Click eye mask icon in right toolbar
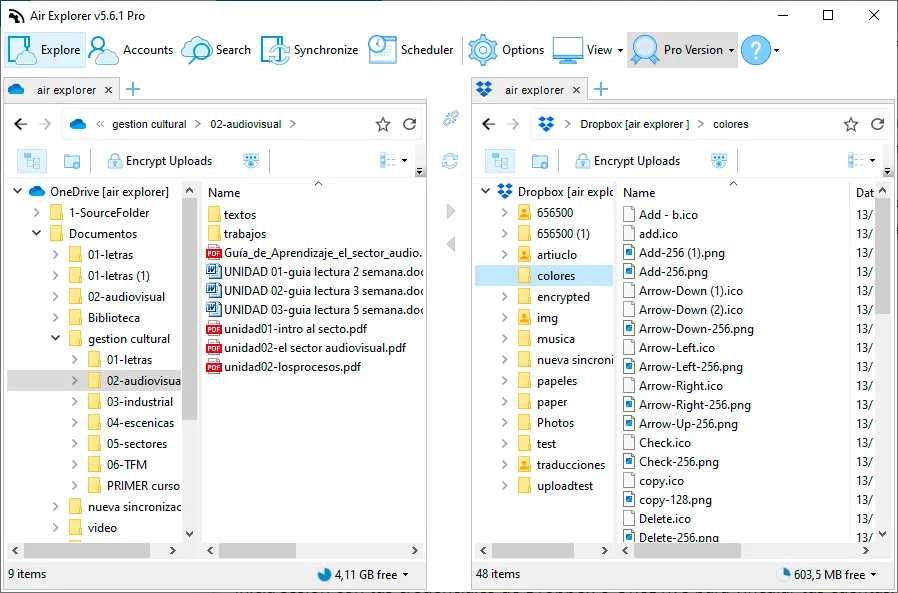 click(719, 161)
